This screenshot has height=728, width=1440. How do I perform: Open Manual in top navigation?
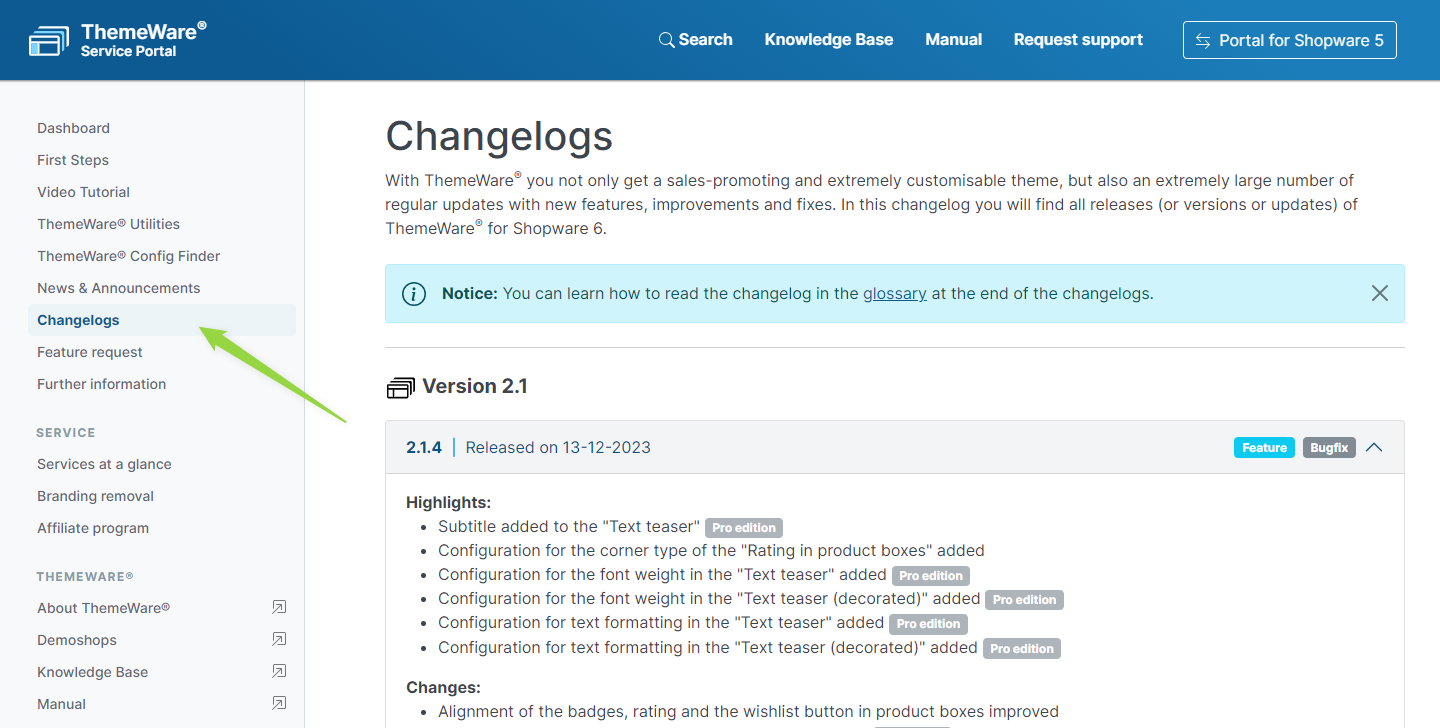coord(954,40)
